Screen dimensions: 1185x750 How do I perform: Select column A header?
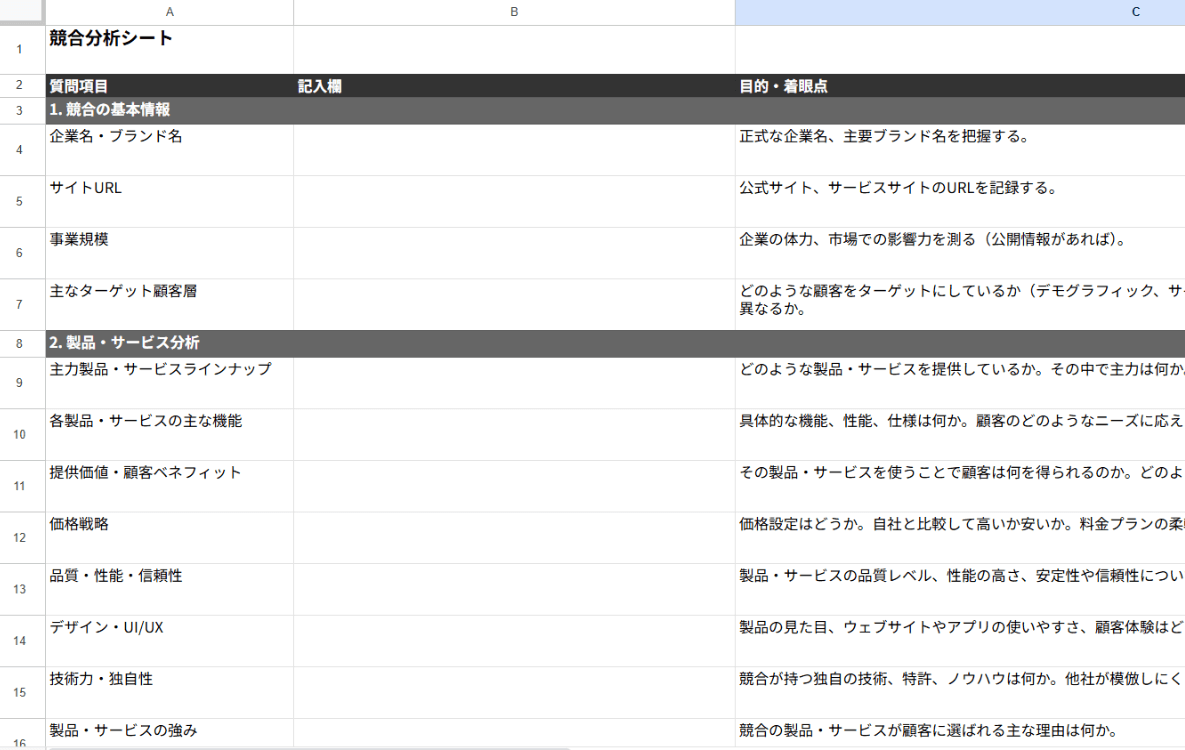[x=169, y=12]
